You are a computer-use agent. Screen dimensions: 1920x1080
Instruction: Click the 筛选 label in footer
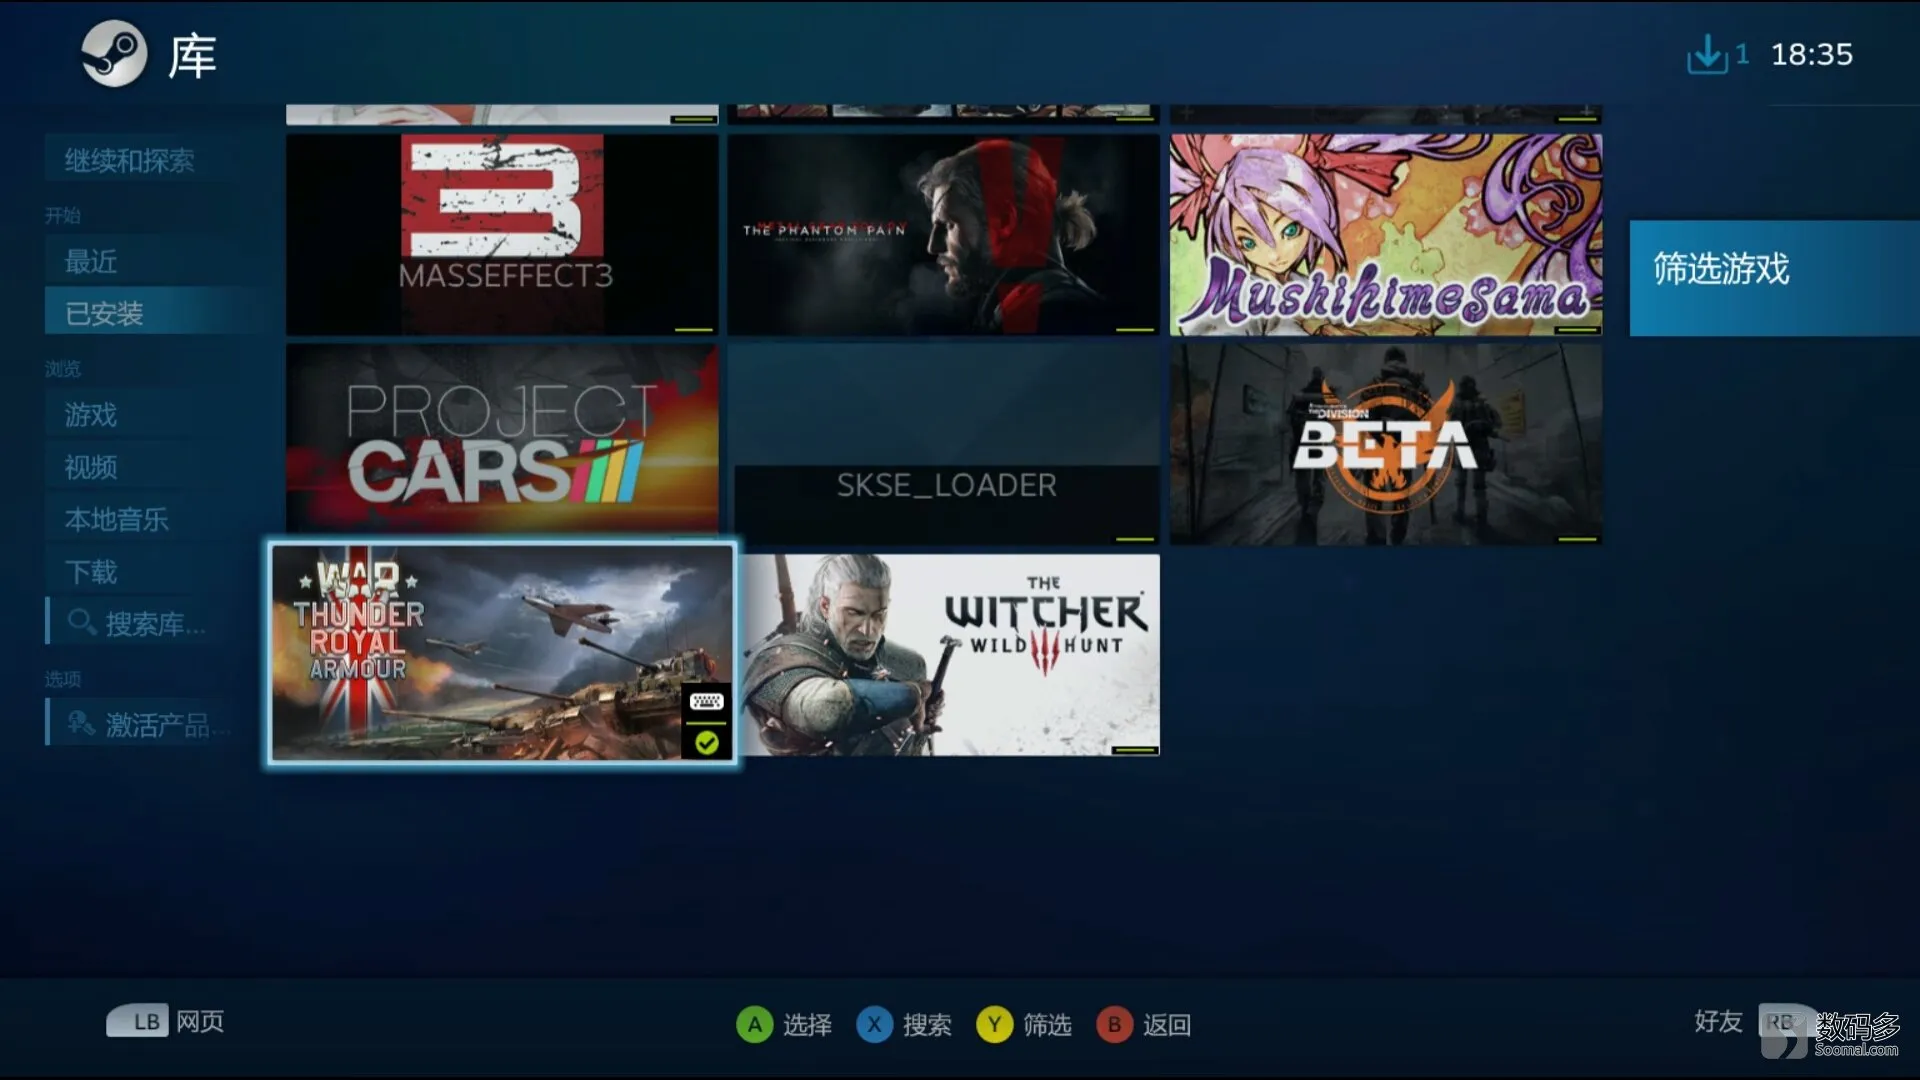1047,1025
